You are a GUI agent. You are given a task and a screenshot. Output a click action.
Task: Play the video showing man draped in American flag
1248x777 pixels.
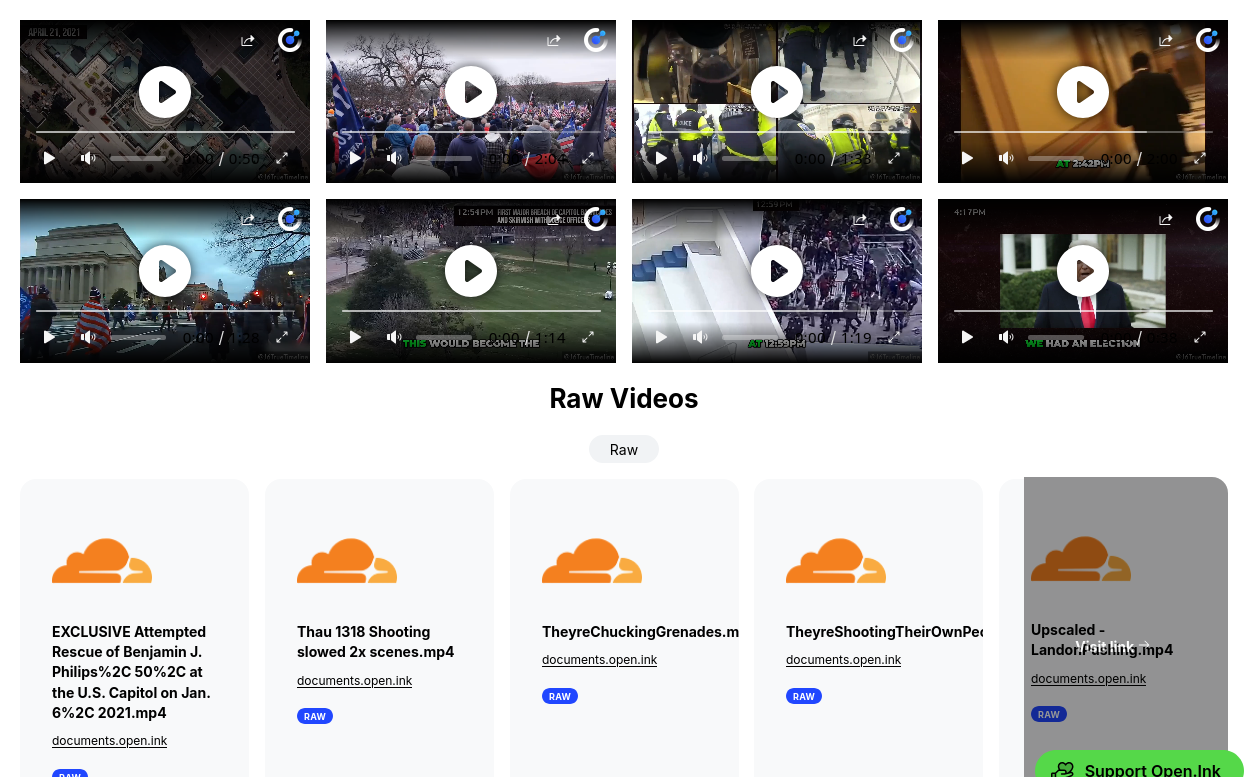click(x=165, y=271)
